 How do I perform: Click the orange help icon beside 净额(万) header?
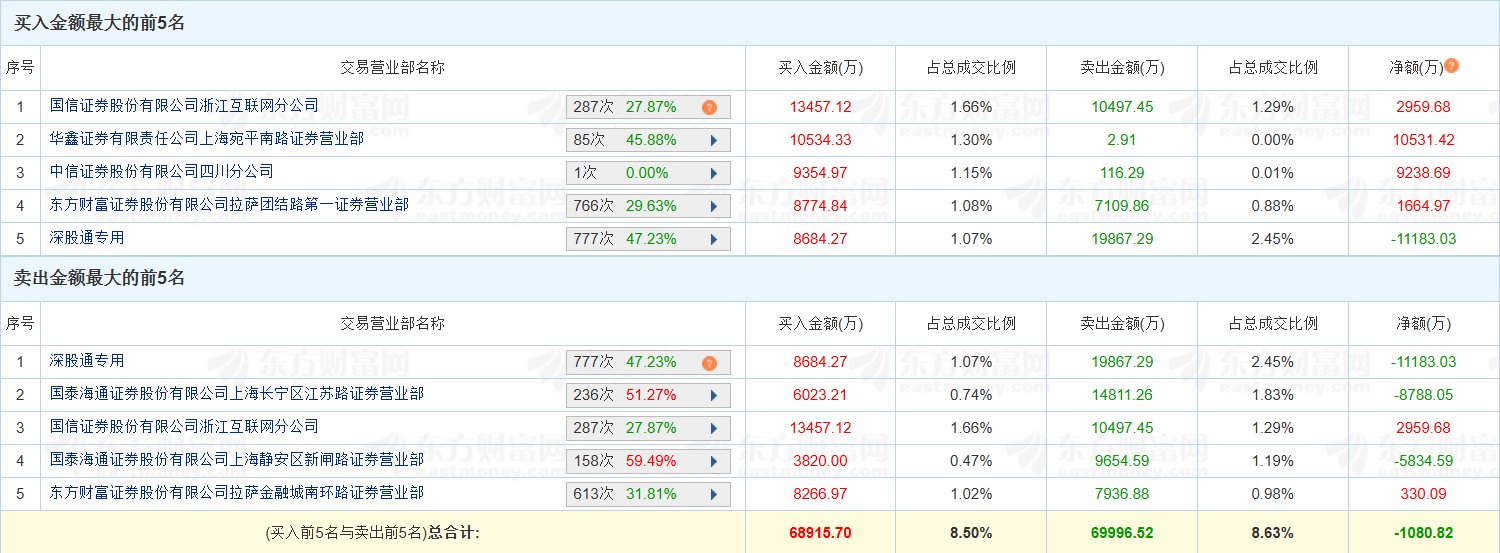[x=1451, y=66]
